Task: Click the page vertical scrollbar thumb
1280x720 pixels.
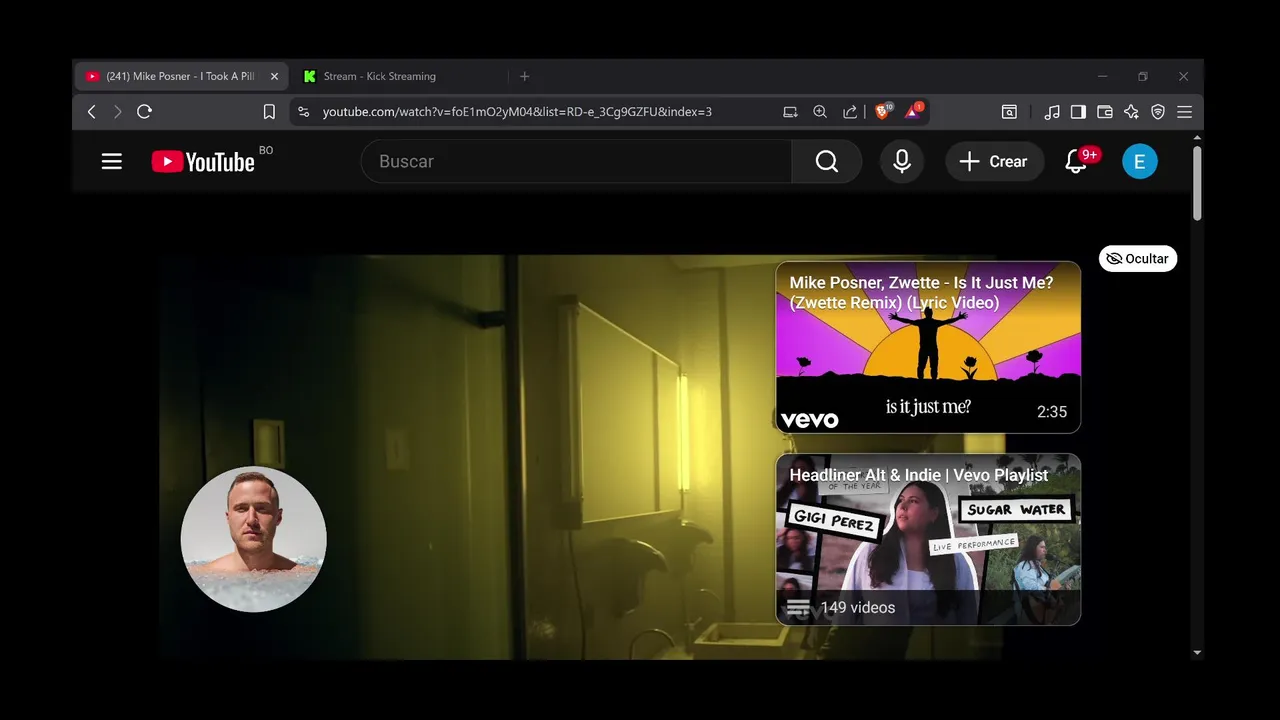Action: pyautogui.click(x=1197, y=184)
